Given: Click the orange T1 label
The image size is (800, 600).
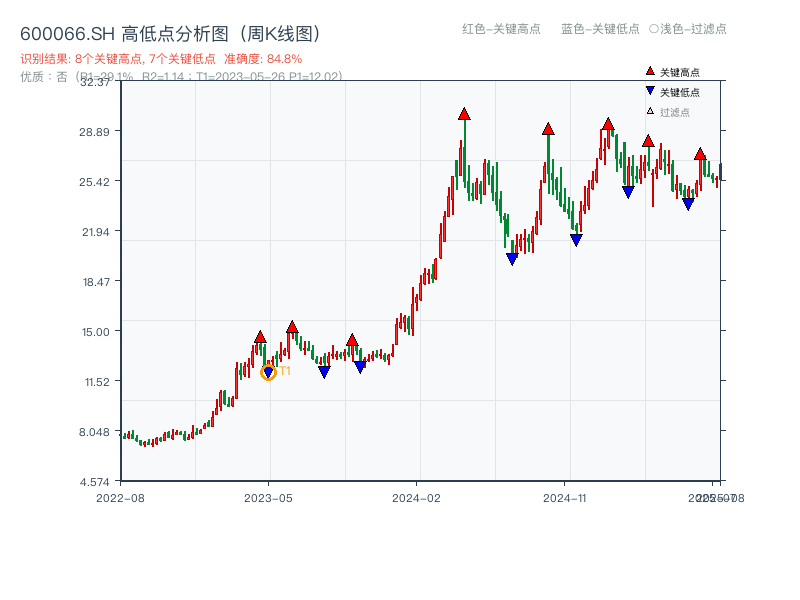Looking at the screenshot, I should 285,371.
